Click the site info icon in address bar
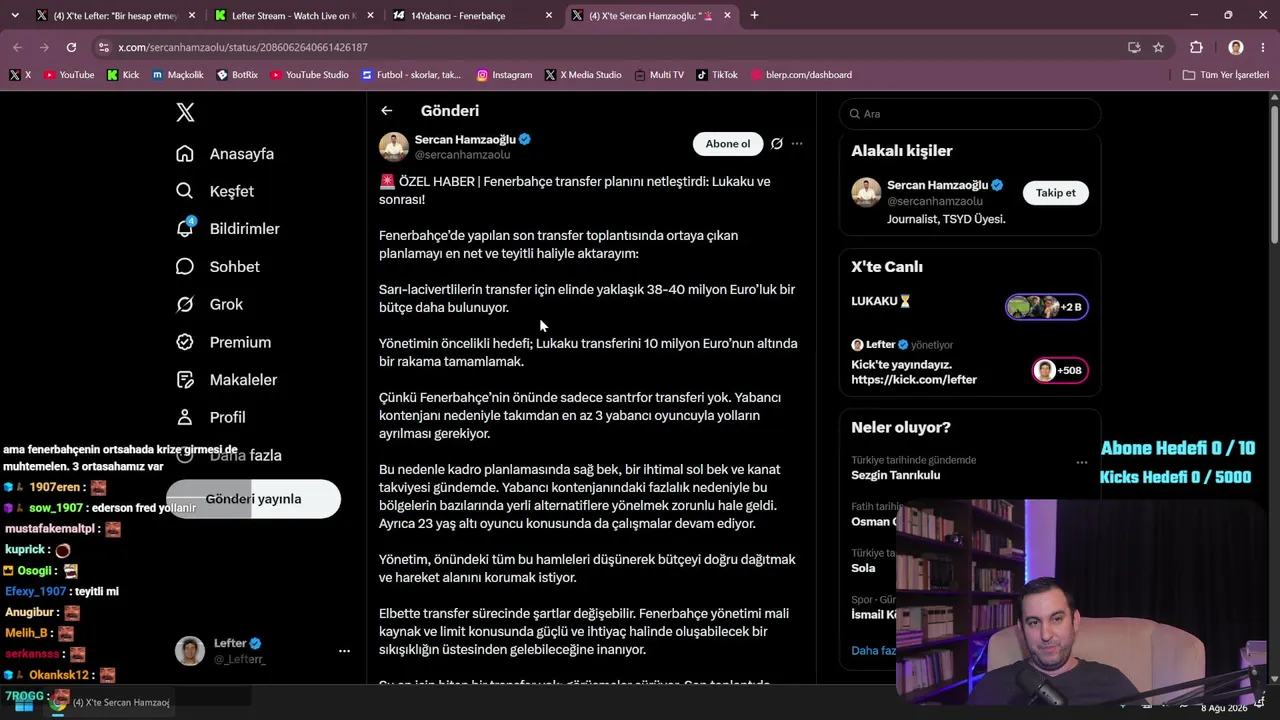Viewport: 1280px width, 720px height. coord(104,47)
